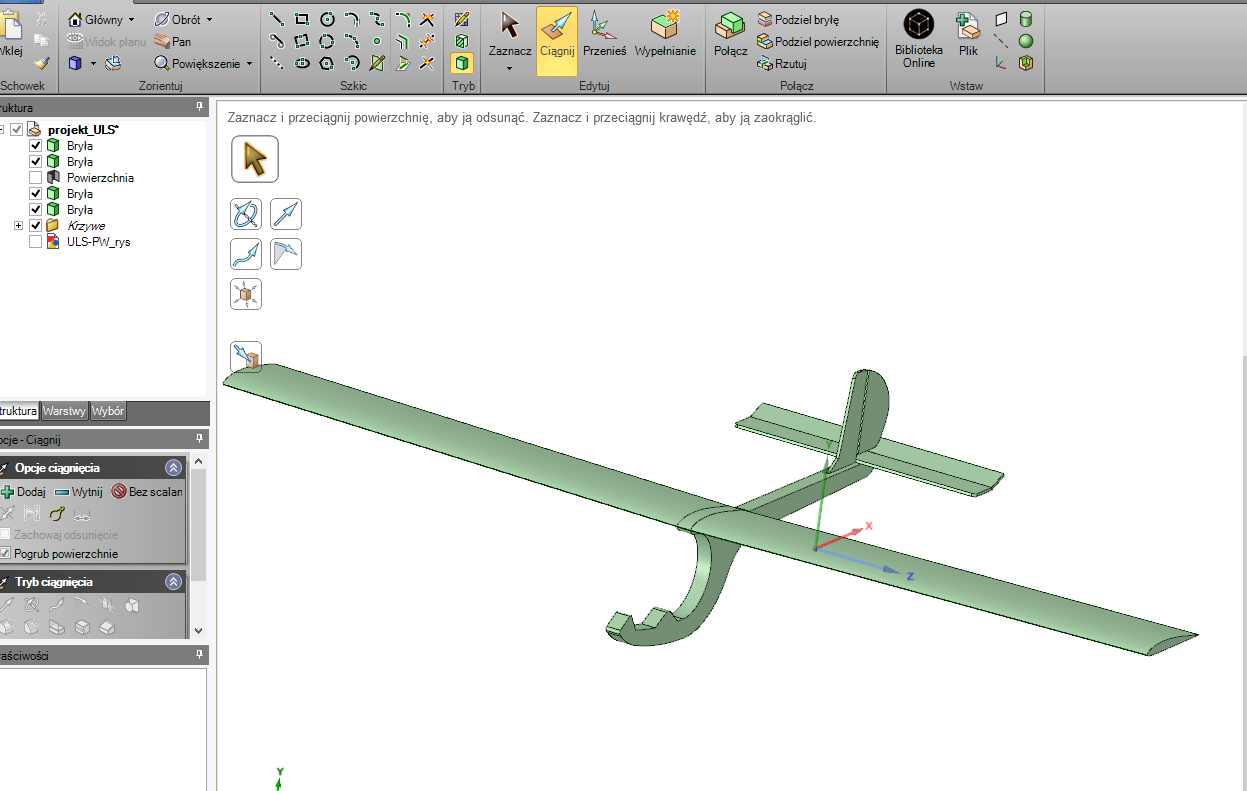This screenshot has height=791, width=1247.
Task: Open Biblioteka Online library
Action: coord(918,40)
